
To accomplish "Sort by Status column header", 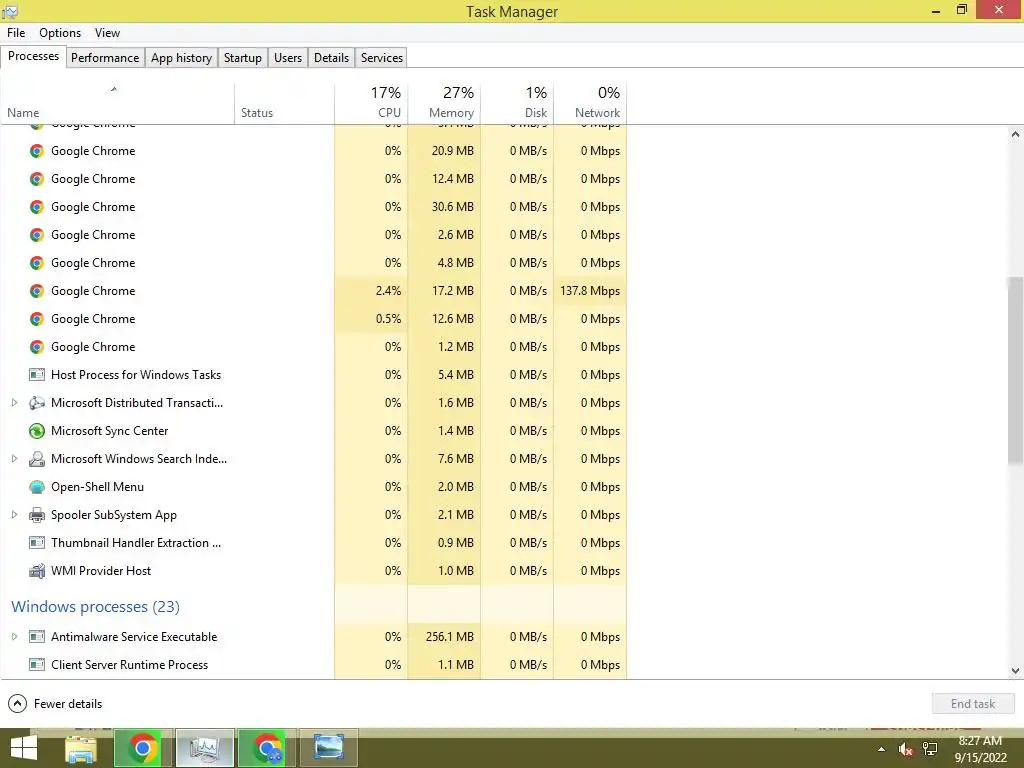I will [x=284, y=103].
